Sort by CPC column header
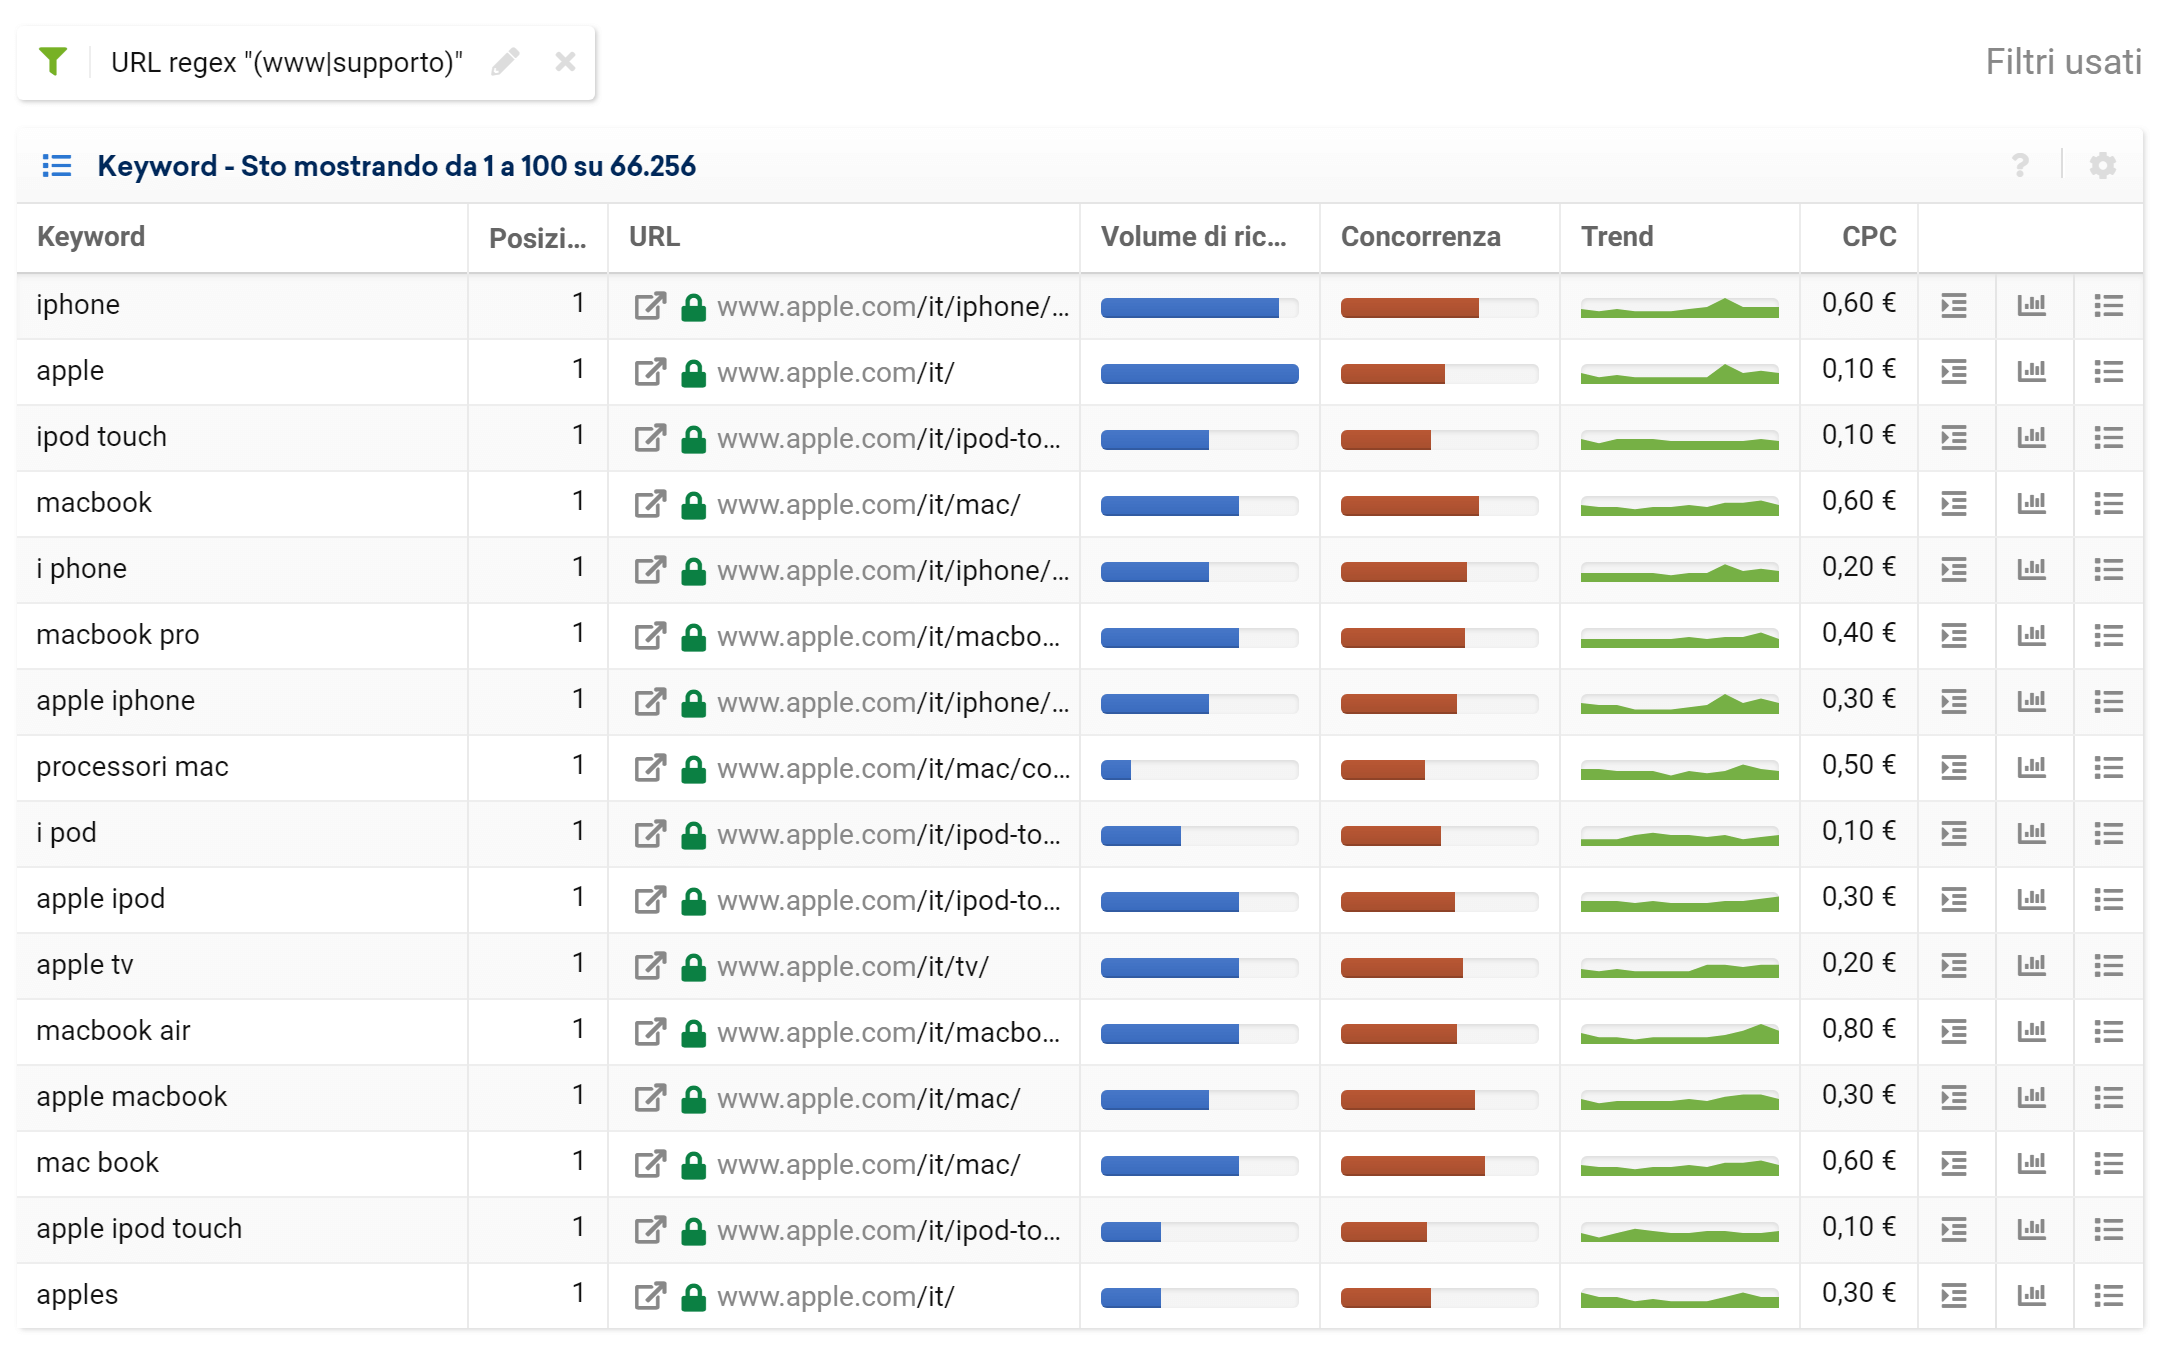 coord(1869,237)
